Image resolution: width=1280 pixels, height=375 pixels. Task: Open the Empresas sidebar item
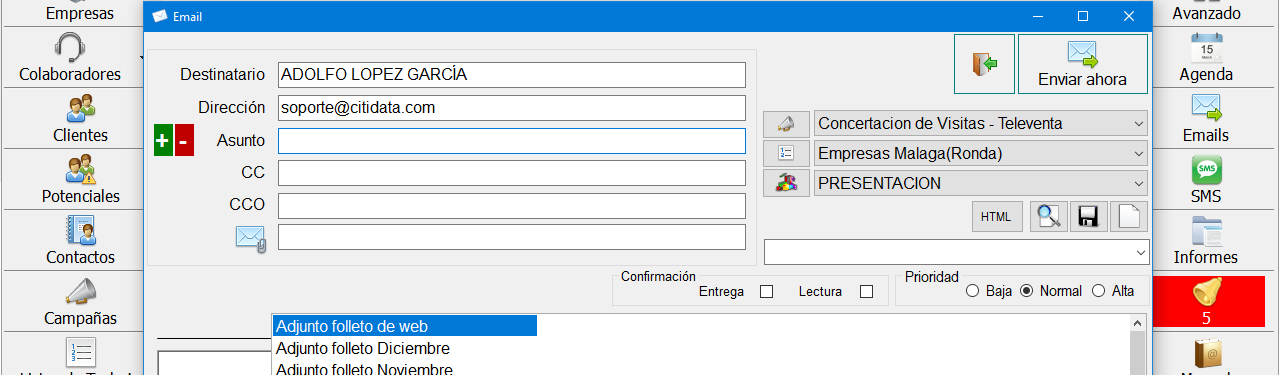click(80, 13)
